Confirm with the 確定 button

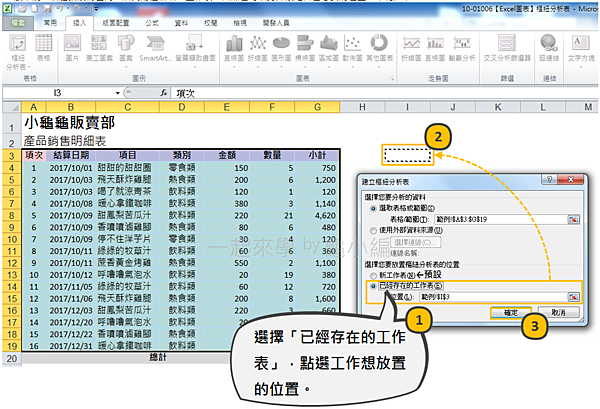[x=511, y=313]
